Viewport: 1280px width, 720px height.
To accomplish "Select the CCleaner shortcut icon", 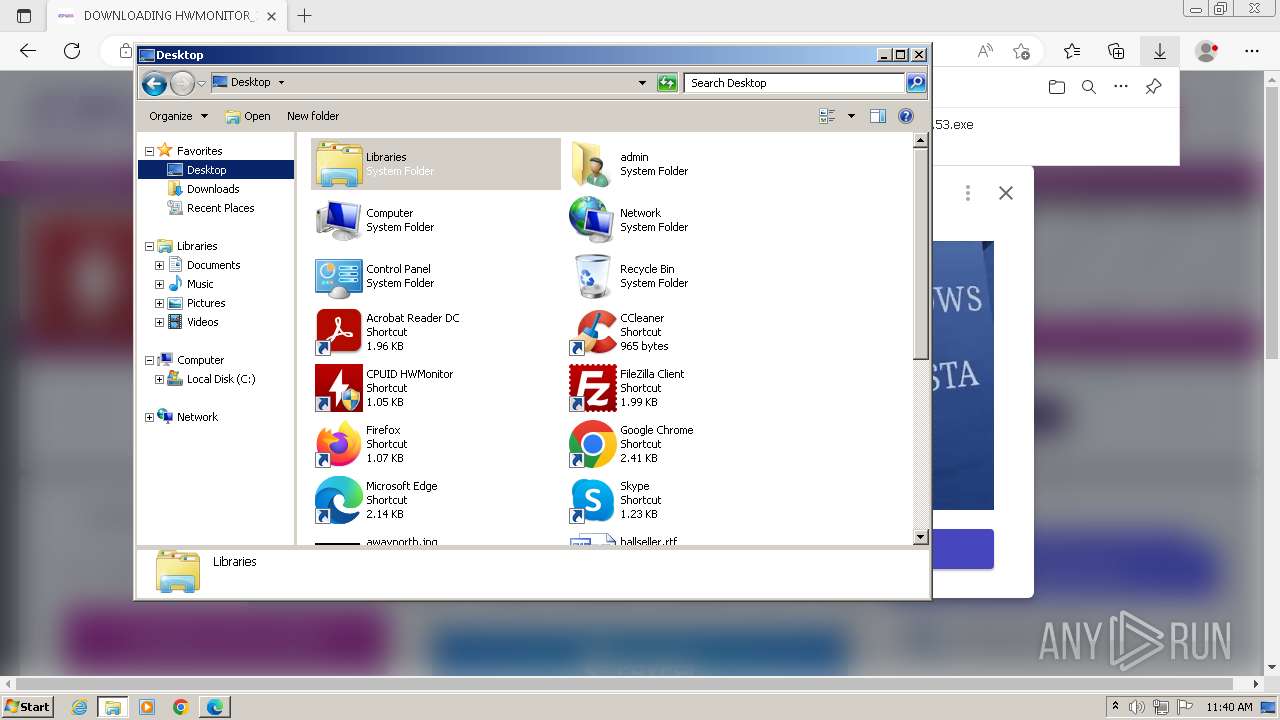I will (592, 332).
